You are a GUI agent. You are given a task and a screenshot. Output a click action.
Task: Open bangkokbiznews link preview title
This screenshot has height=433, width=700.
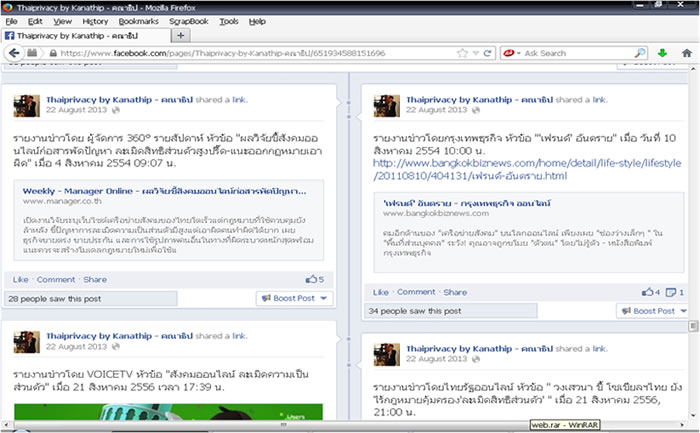coord(467,203)
